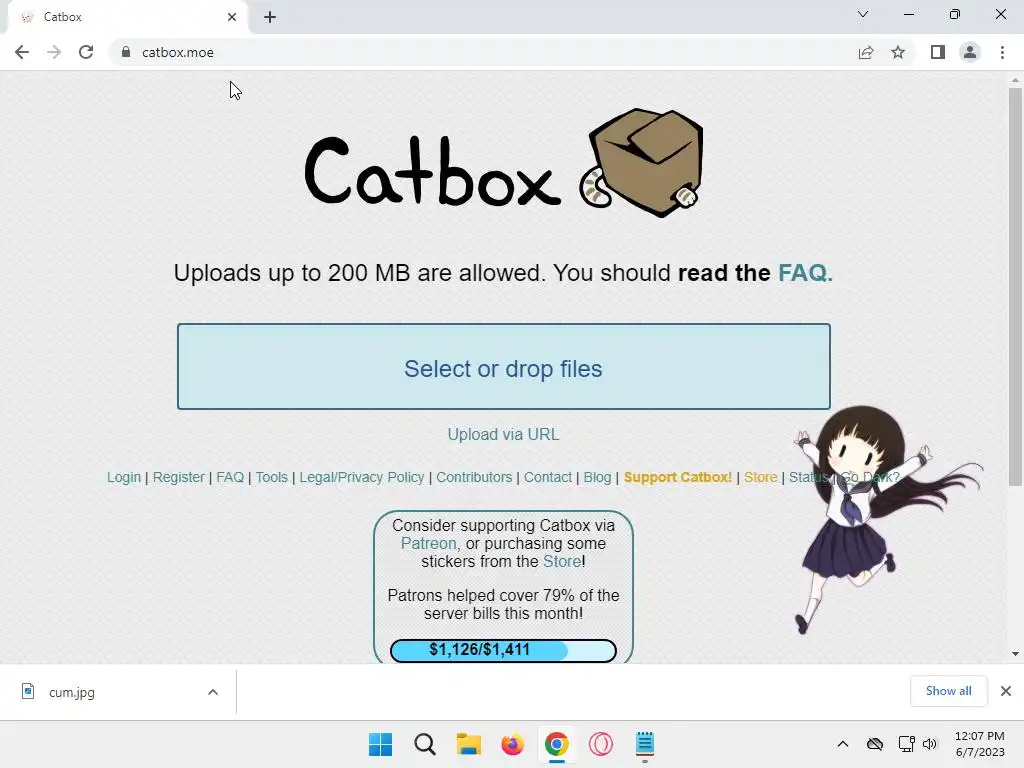1024x768 pixels.
Task: Click the Chrome taskbar icon
Action: [x=556, y=744]
